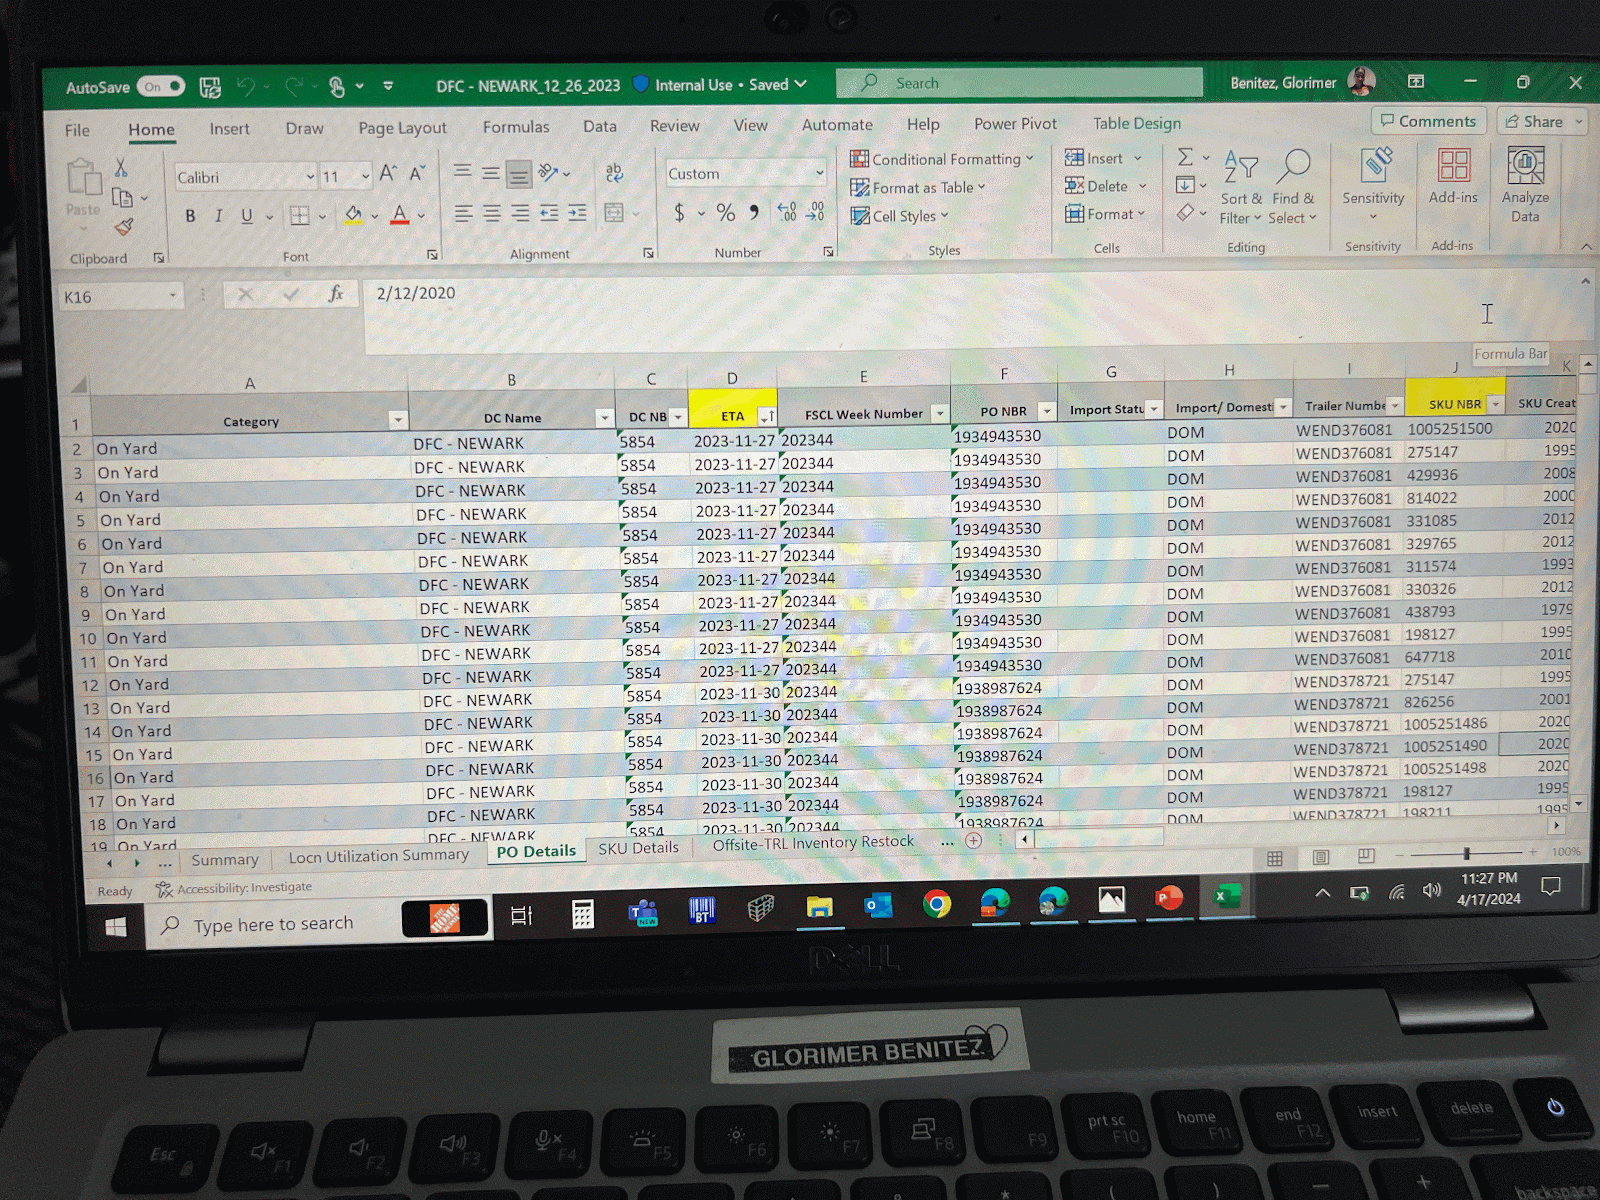Switch to the Formulas tab
1600x1200 pixels.
click(516, 127)
